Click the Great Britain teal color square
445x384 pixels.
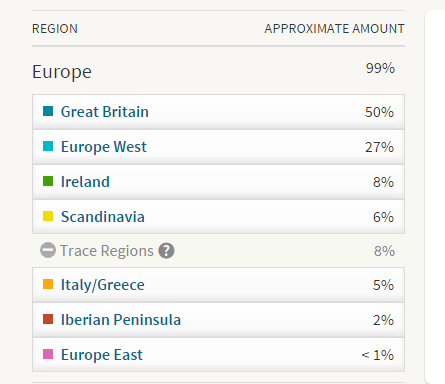coord(48,111)
